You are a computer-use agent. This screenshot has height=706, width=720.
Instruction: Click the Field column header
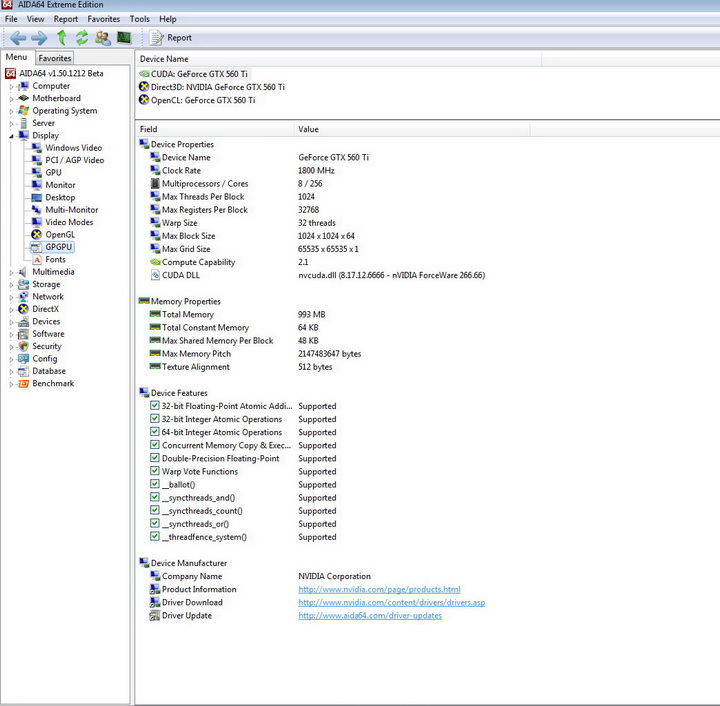(x=215, y=129)
